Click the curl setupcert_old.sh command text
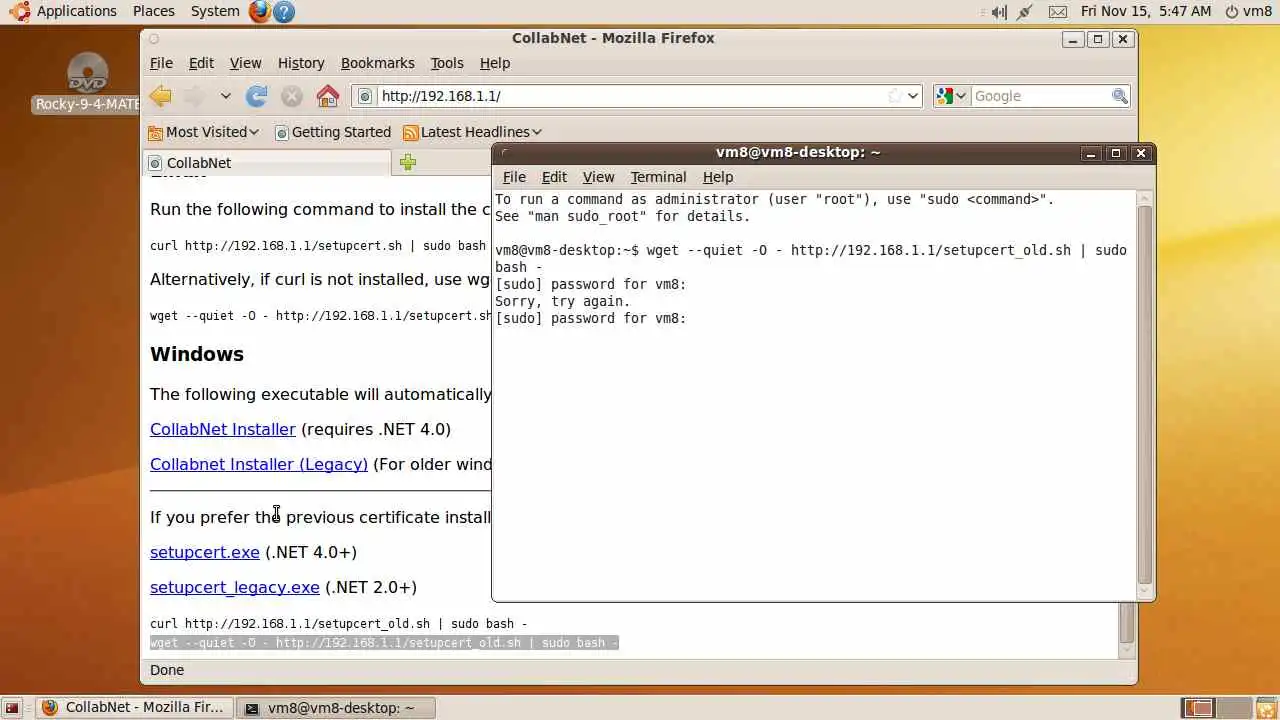Viewport: 1280px width, 720px height. [338, 623]
